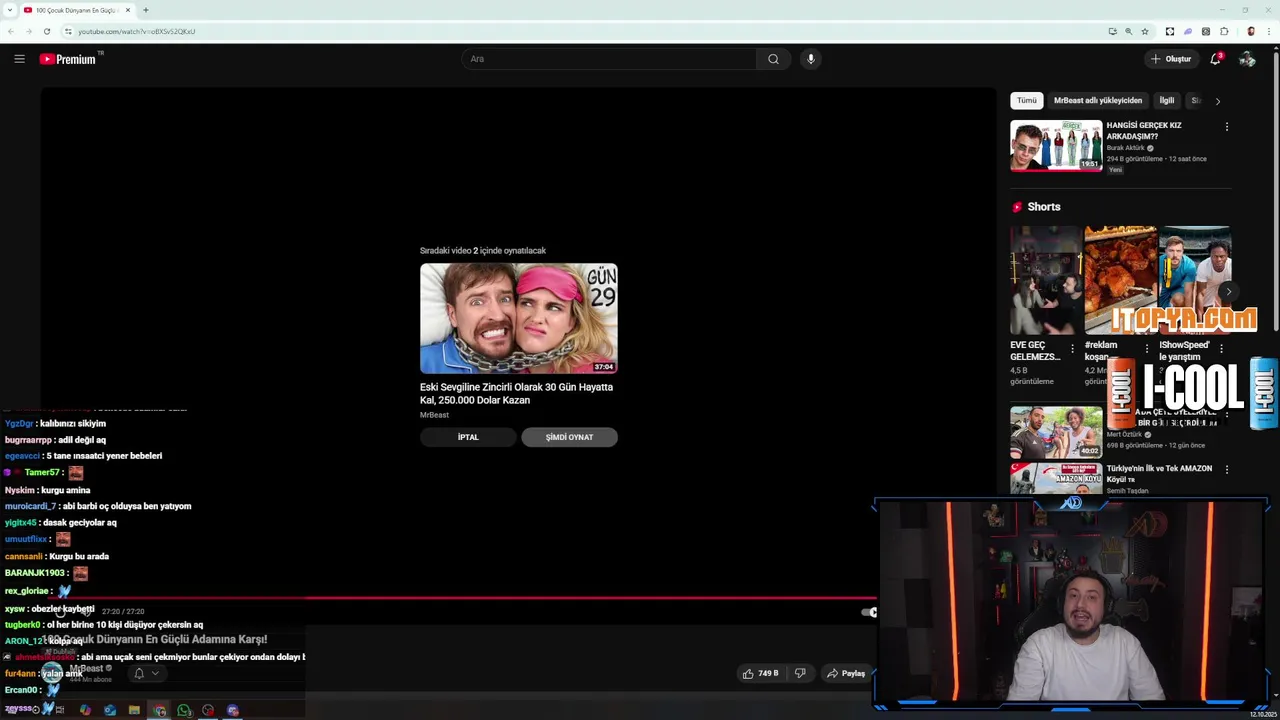Click the purple extension icon in Chrome toolbar
The width and height of the screenshot is (1280, 720).
[x=1188, y=31]
